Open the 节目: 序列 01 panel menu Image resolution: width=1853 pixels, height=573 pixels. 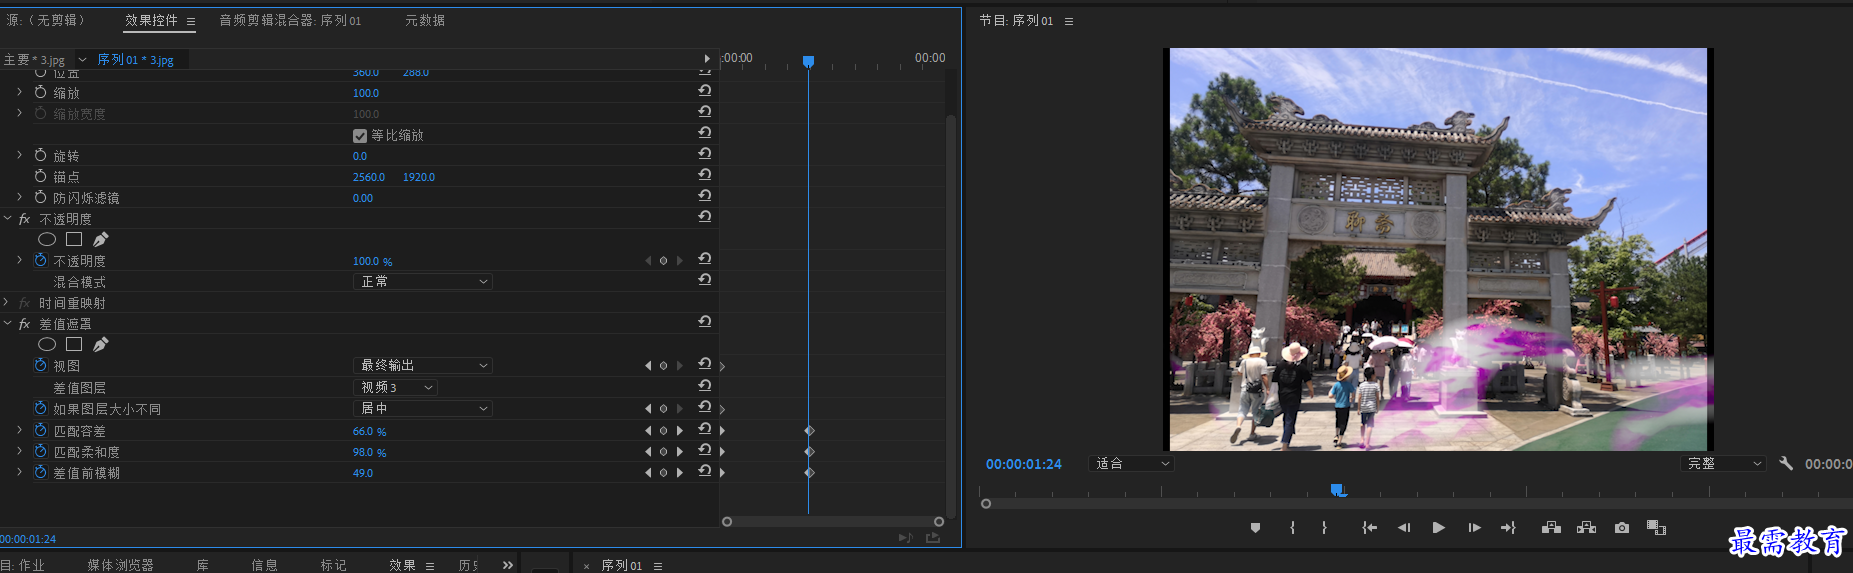[1069, 21]
